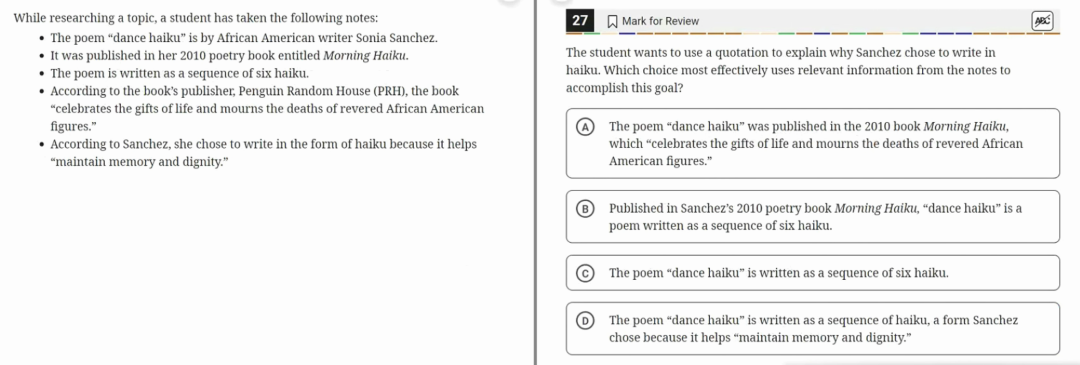
Task: Select the circled A letter icon
Action: point(585,127)
